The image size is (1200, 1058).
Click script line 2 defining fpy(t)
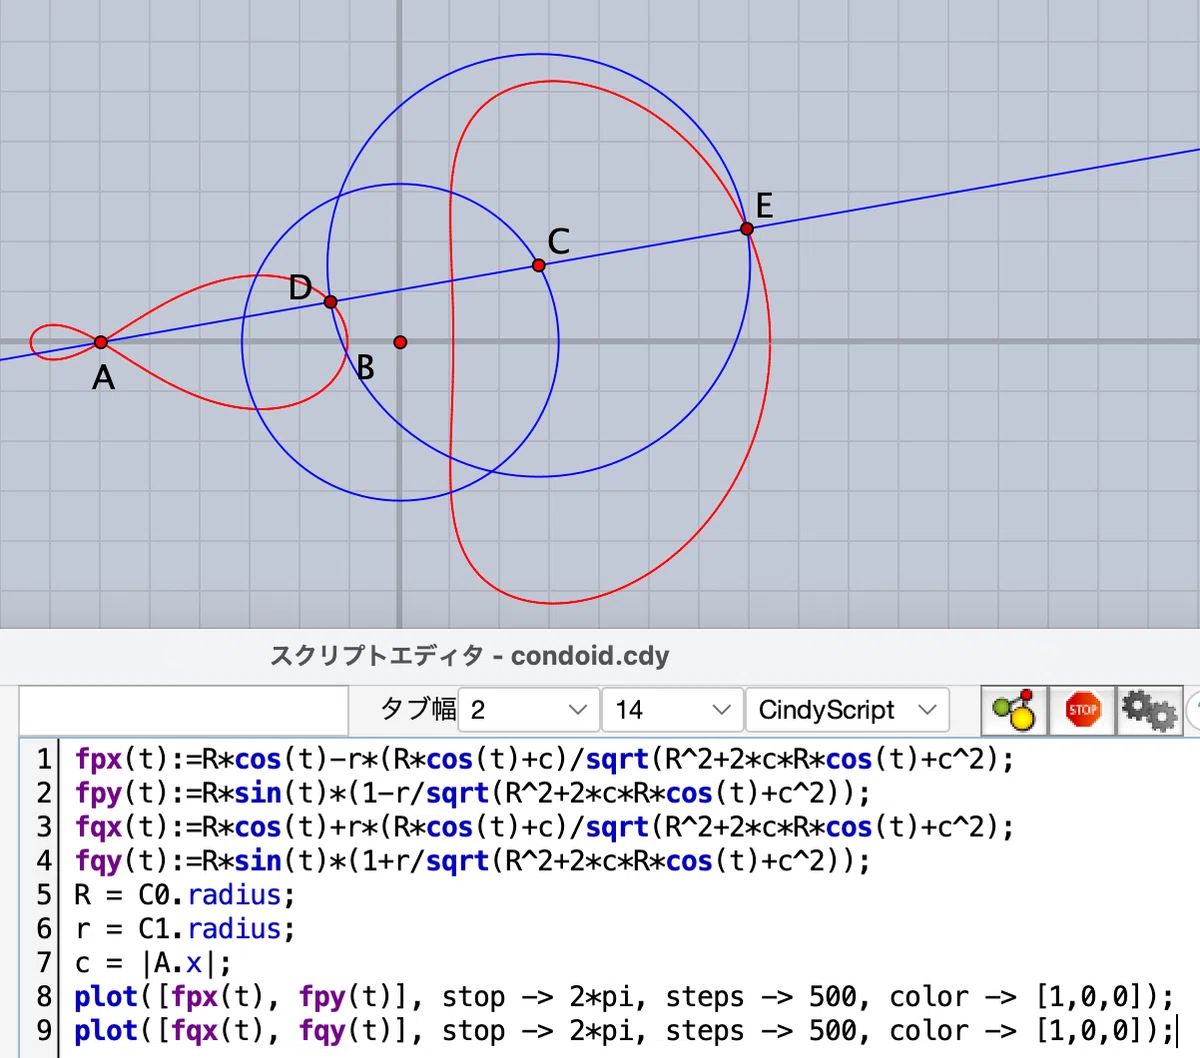472,793
